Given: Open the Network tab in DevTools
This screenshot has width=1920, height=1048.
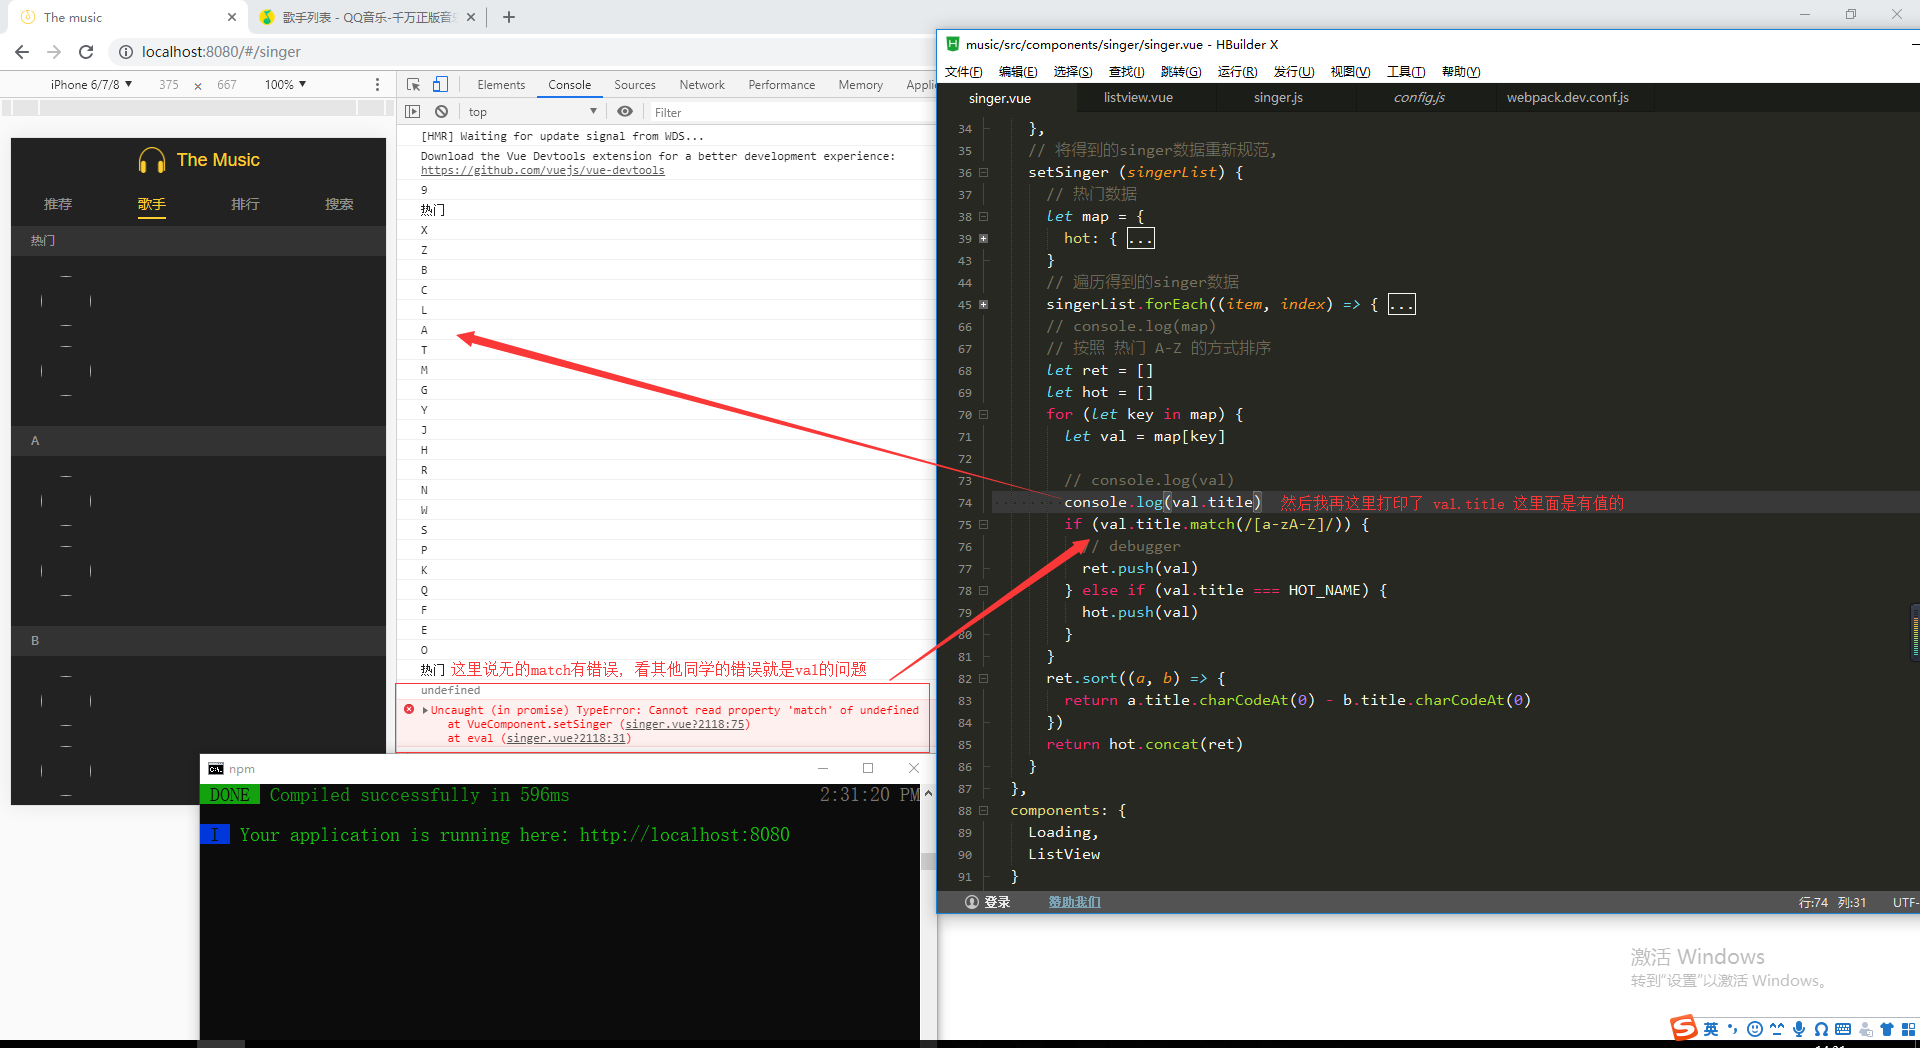Looking at the screenshot, I should point(702,85).
